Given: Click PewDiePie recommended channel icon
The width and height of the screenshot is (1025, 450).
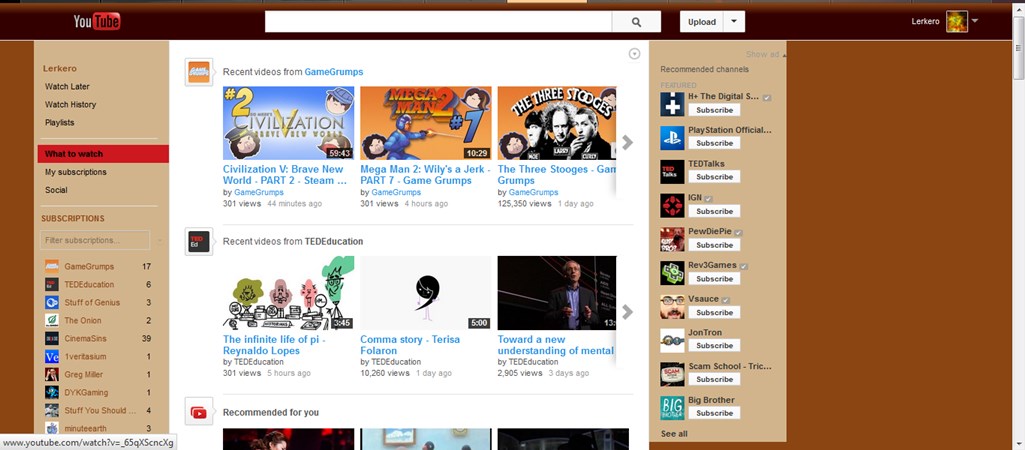Looking at the screenshot, I should pos(672,239).
